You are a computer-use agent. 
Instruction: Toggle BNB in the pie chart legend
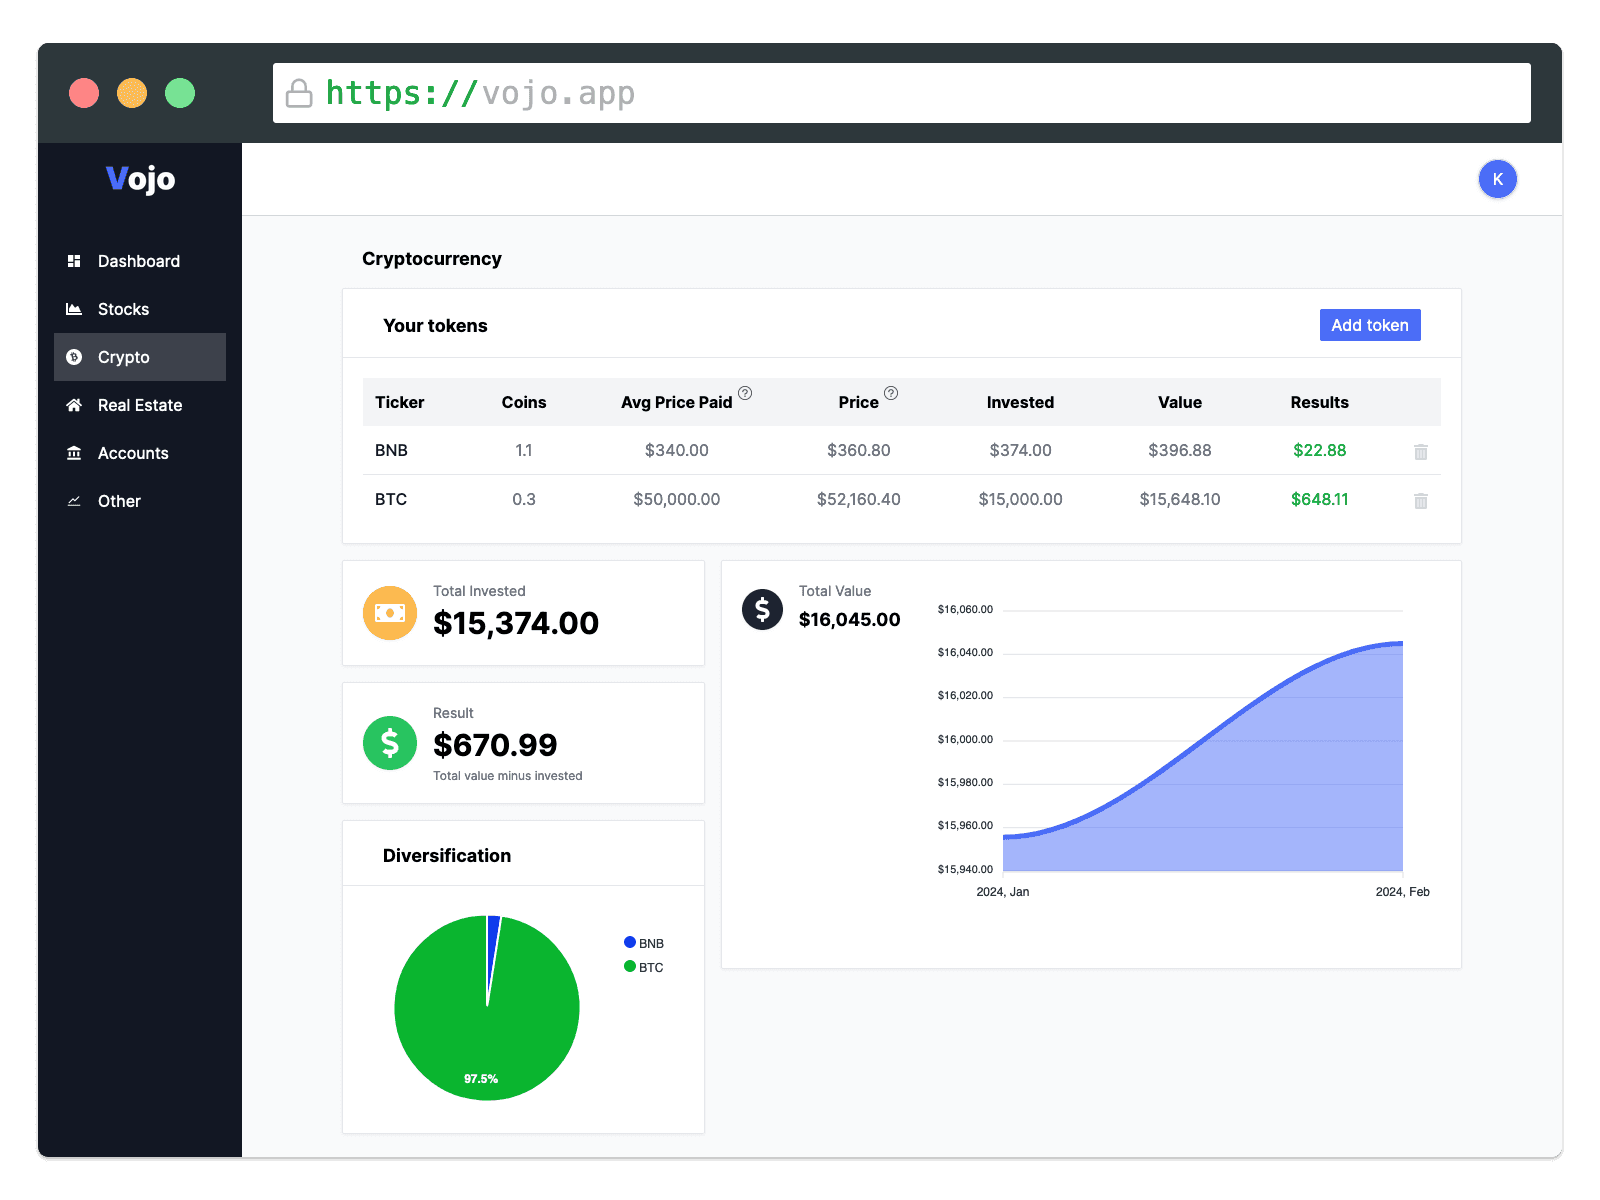(643, 943)
